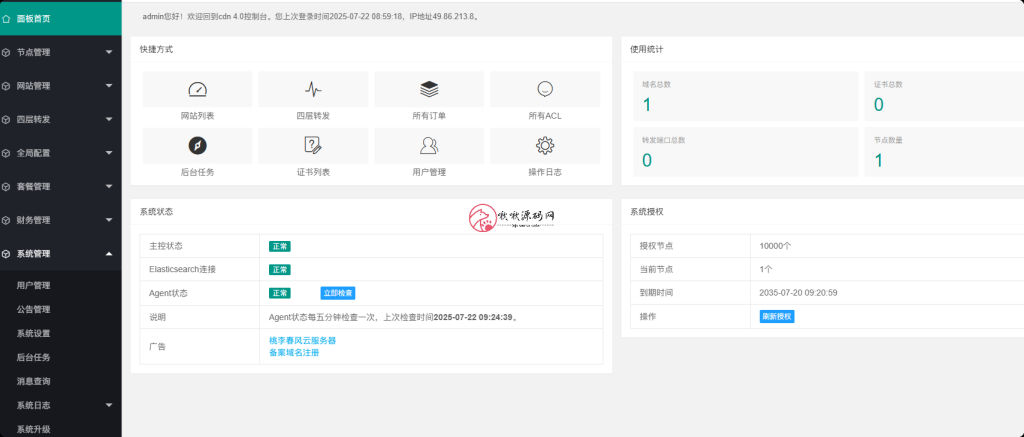Click the 10000个 authorized nodes value
The height and width of the screenshot is (437, 1024).
[776, 246]
